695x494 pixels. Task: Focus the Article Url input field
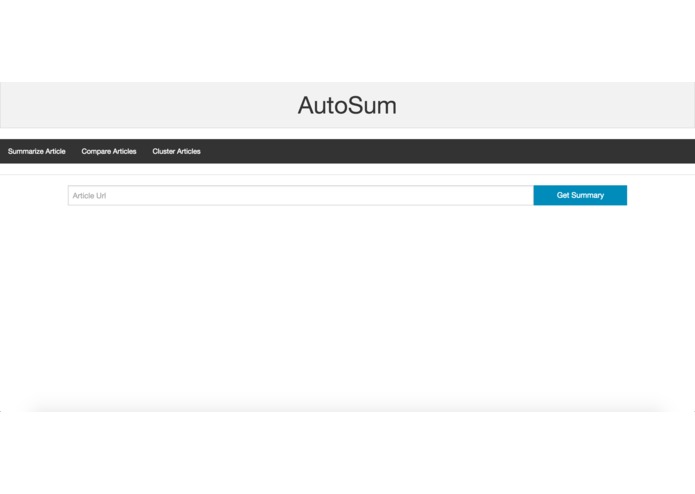[301, 195]
